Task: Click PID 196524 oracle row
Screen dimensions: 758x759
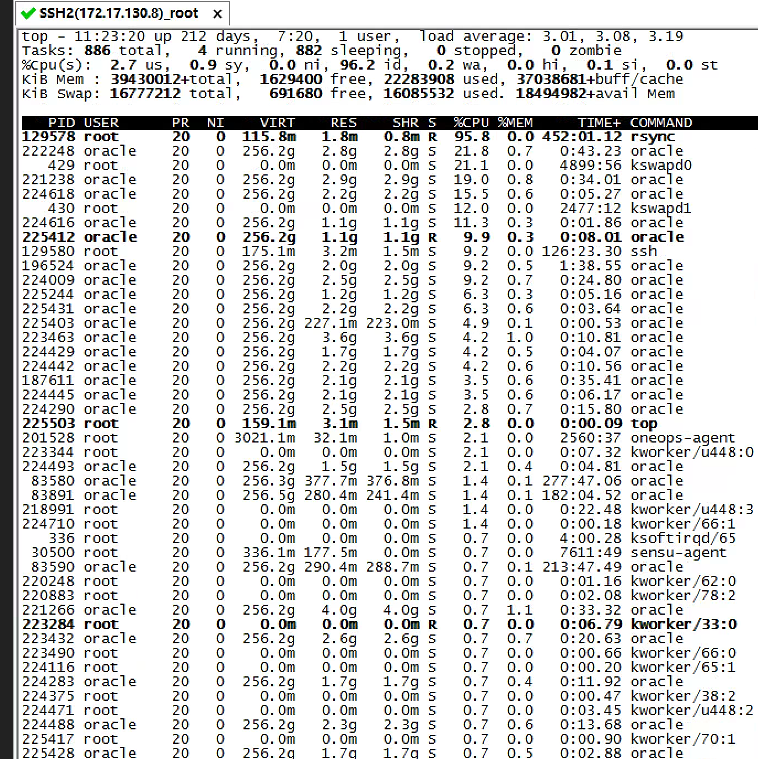Action: (x=48, y=266)
